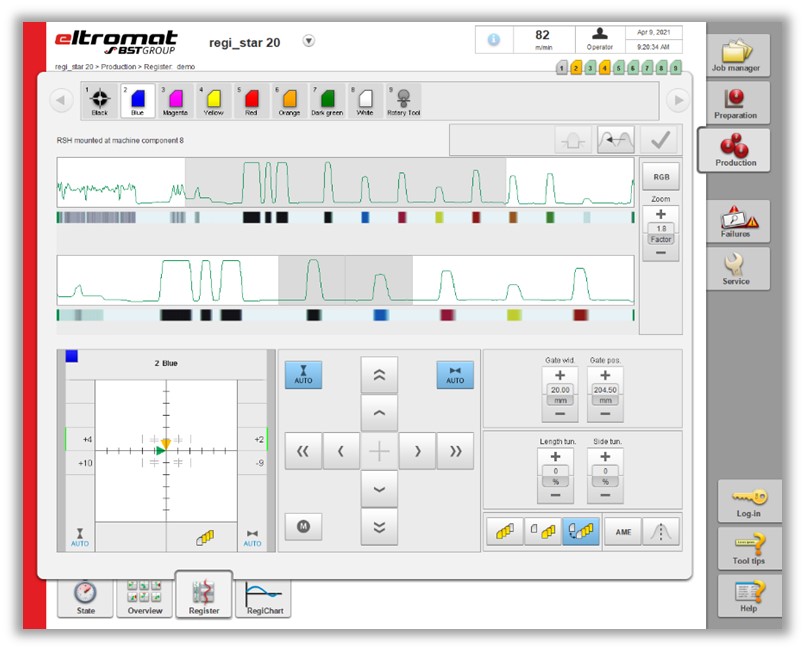Click the fast double-left arrow button
This screenshot has width=805, height=651.
pyautogui.click(x=303, y=451)
